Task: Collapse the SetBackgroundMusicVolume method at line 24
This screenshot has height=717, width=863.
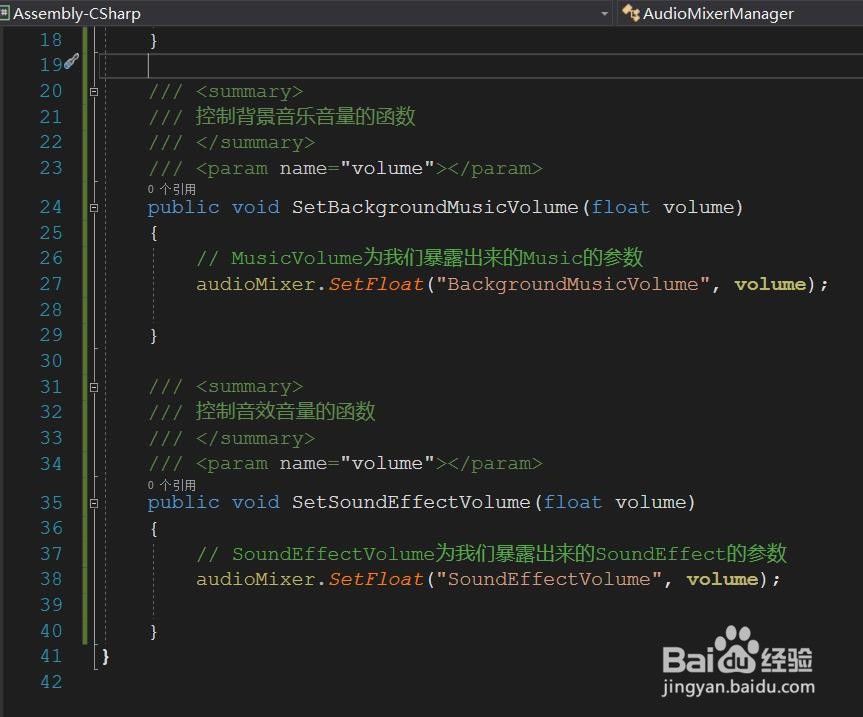Action: (x=94, y=208)
